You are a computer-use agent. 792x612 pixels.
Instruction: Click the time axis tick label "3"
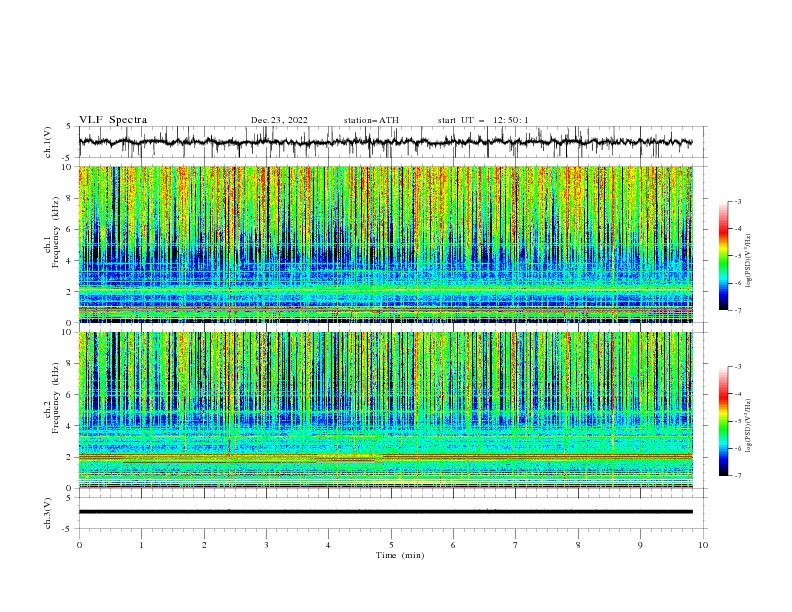click(x=266, y=545)
